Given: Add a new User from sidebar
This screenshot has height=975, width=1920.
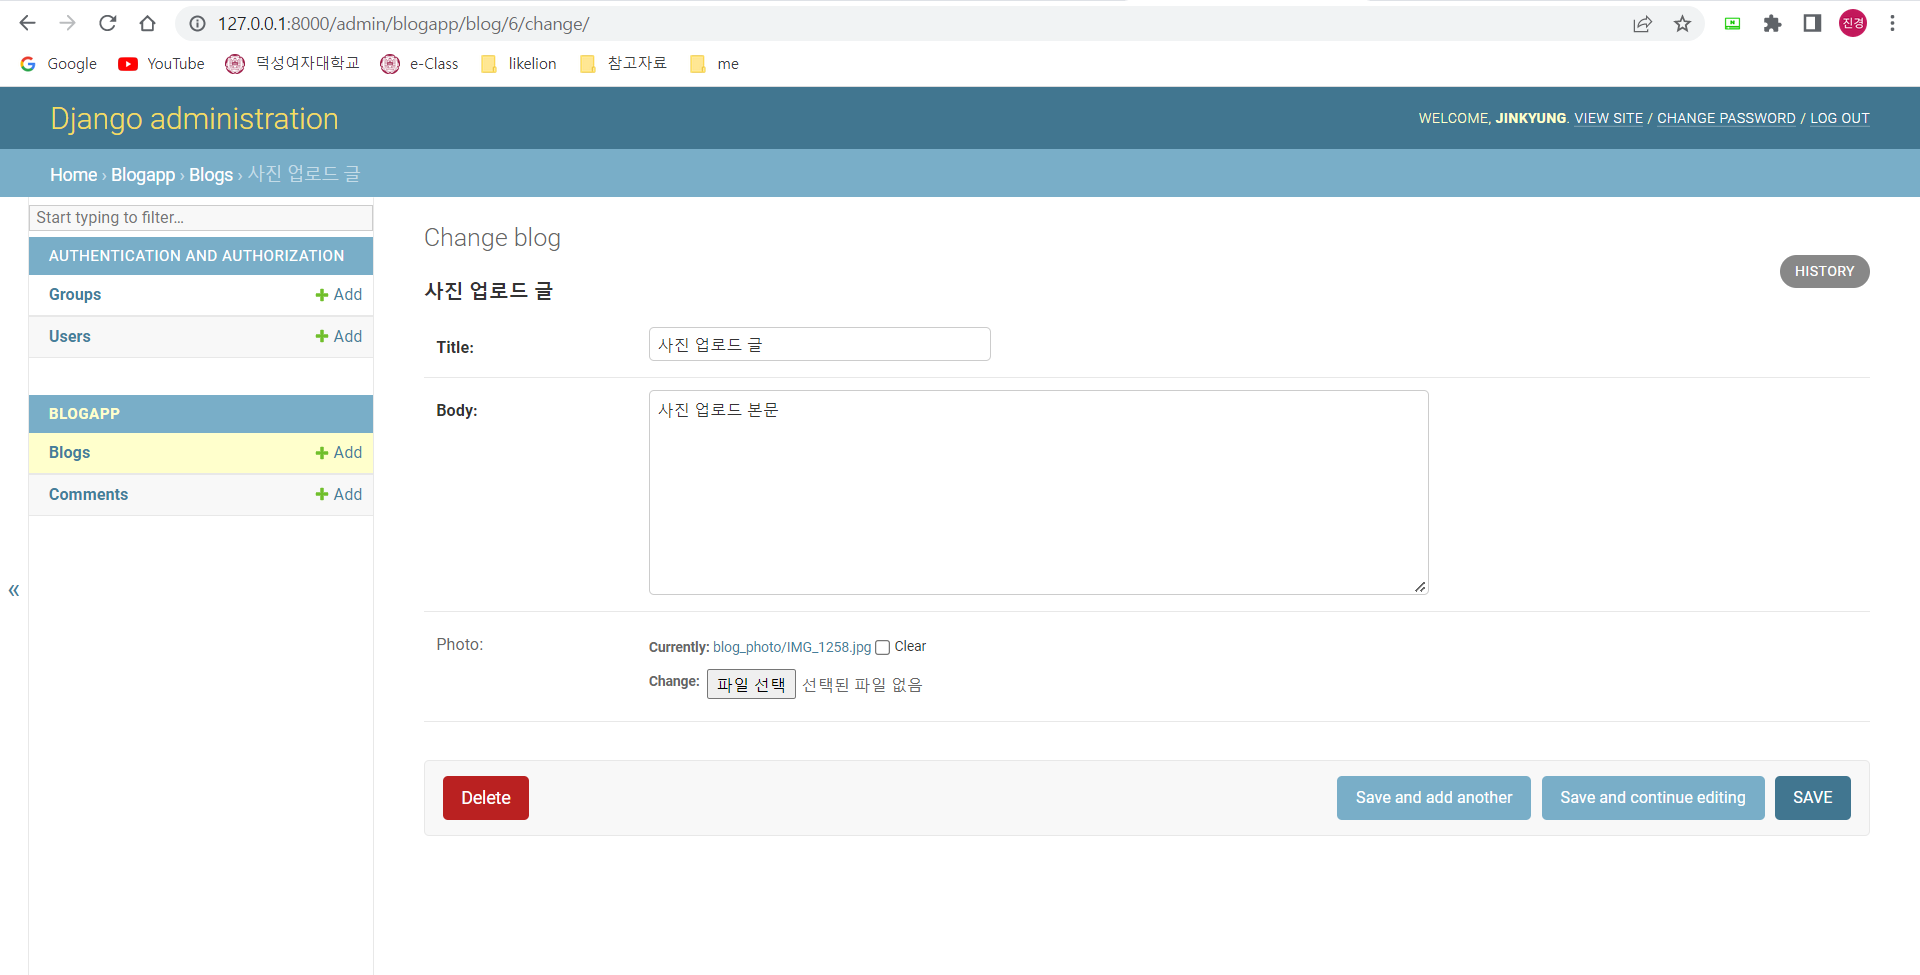Looking at the screenshot, I should (x=339, y=337).
